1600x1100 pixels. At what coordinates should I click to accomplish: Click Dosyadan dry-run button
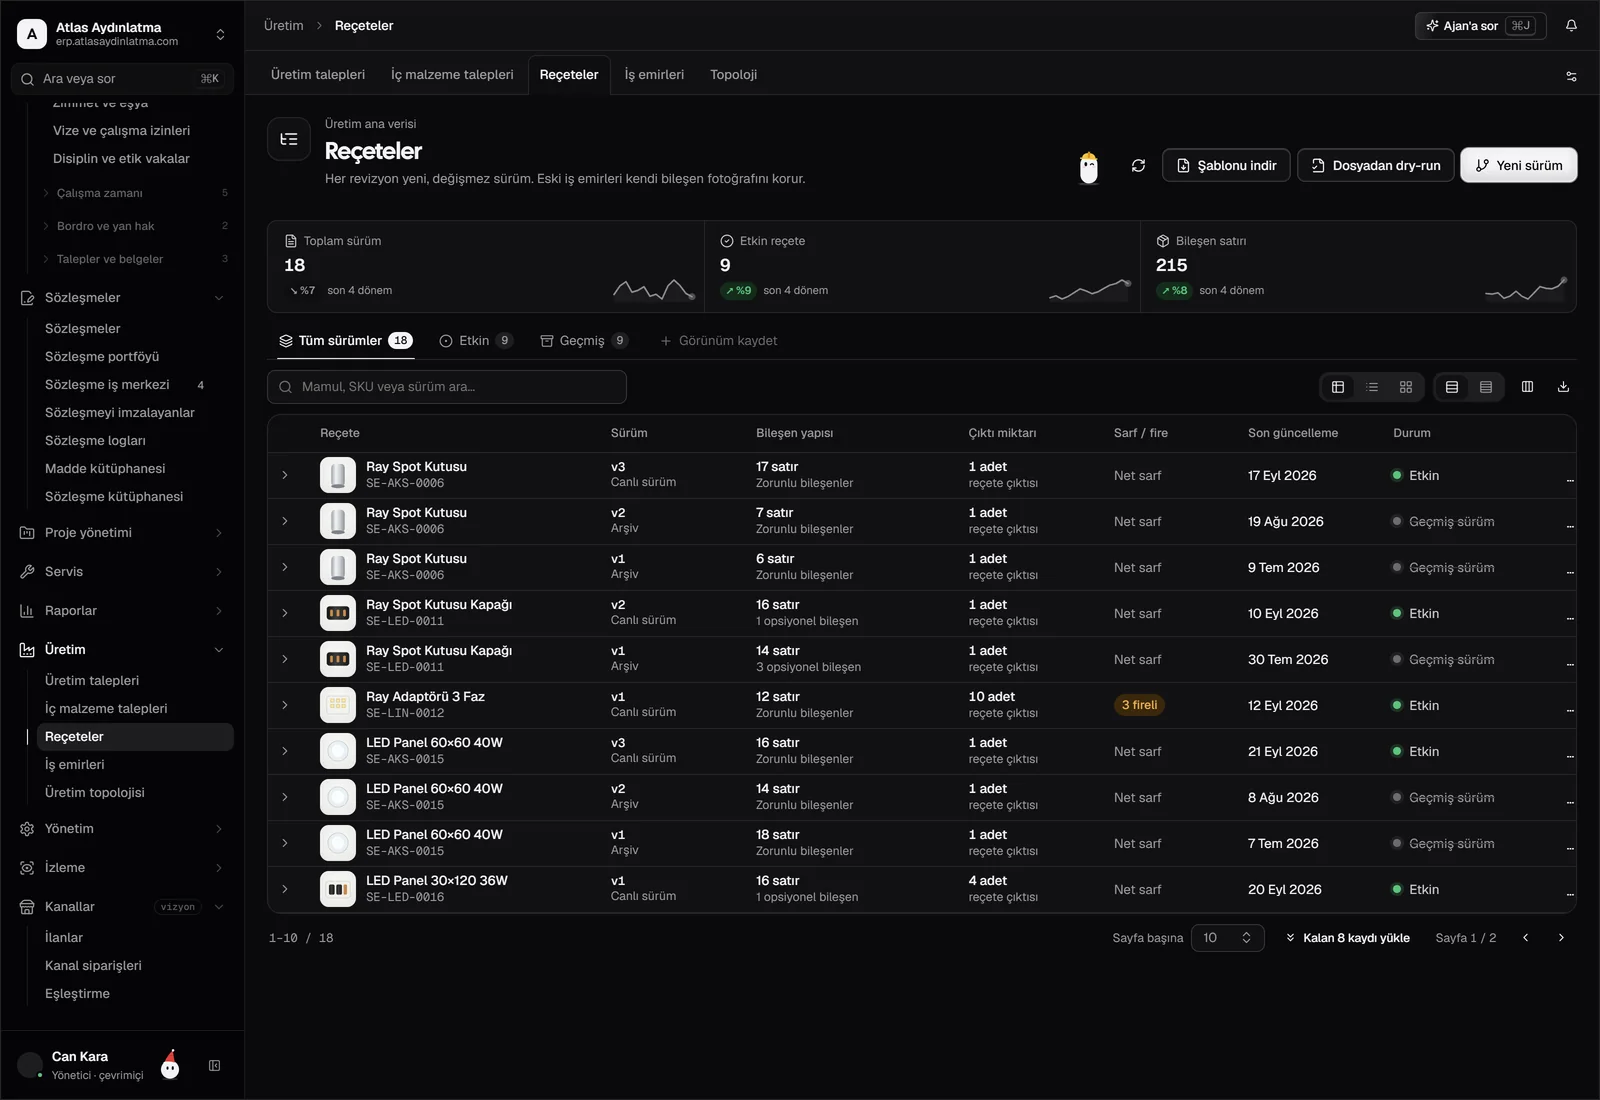[x=1375, y=165]
